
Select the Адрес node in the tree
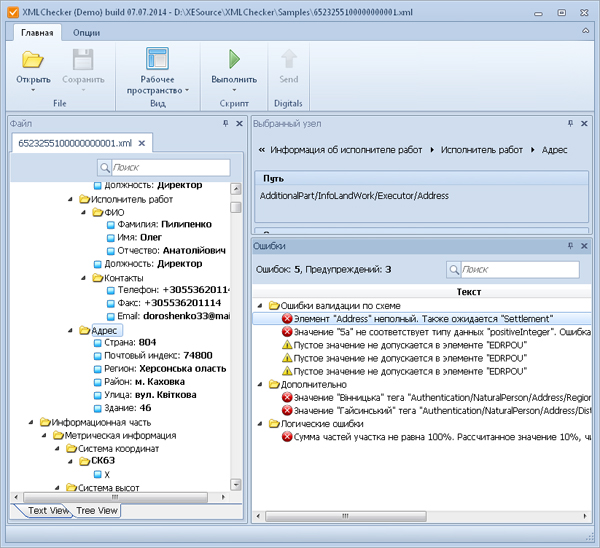point(105,329)
